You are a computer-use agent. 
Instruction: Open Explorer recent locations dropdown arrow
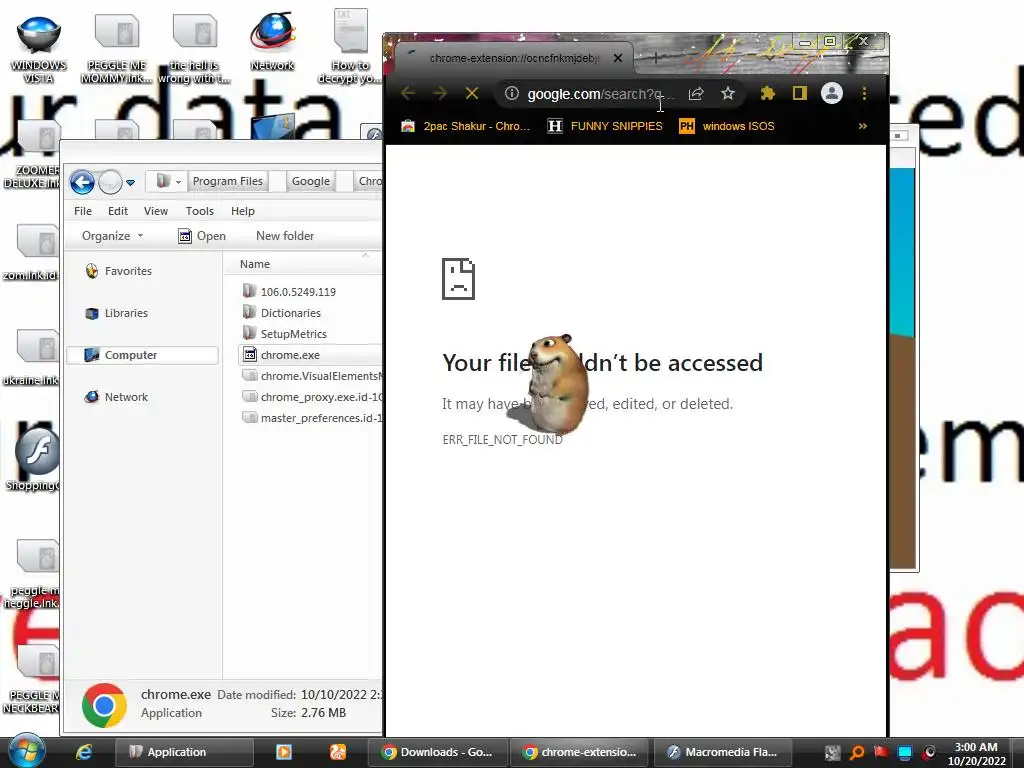[131, 183]
